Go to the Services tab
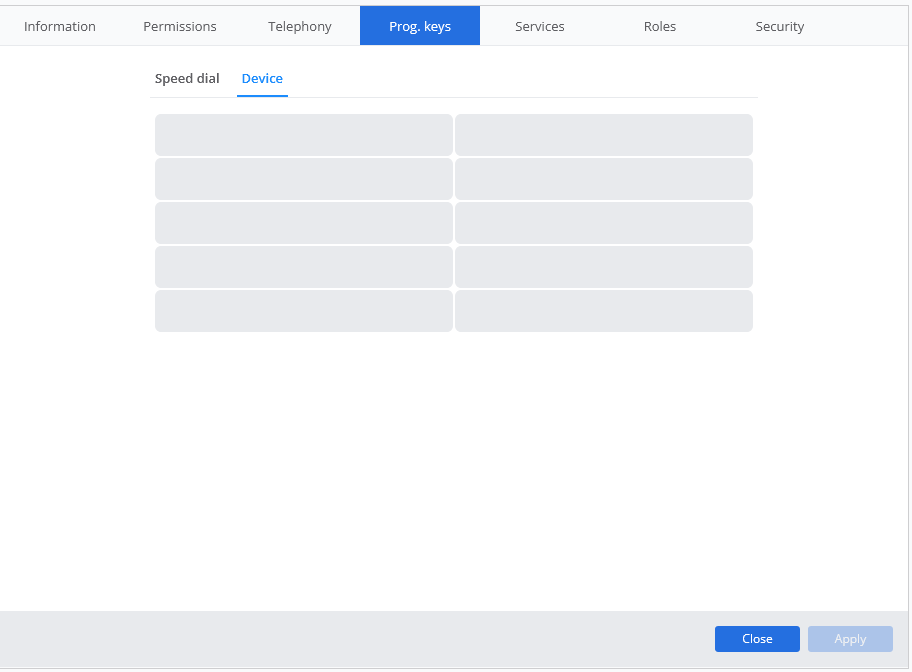Image resolution: width=912 pixels, height=672 pixels. (540, 26)
